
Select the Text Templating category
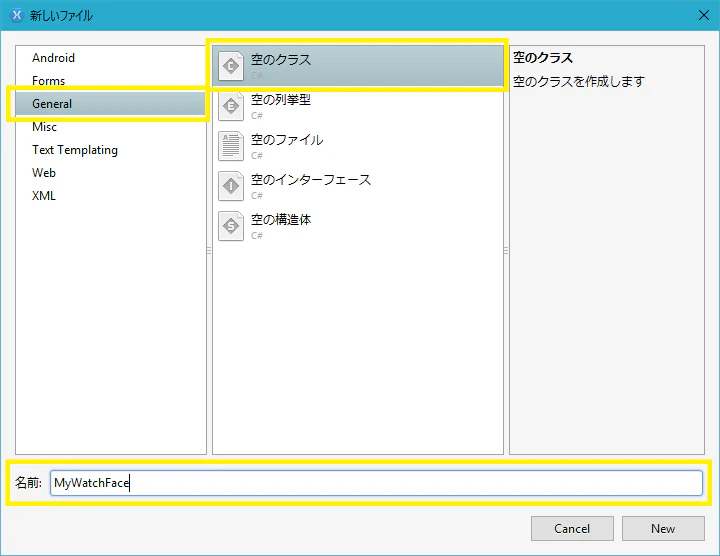pos(75,150)
